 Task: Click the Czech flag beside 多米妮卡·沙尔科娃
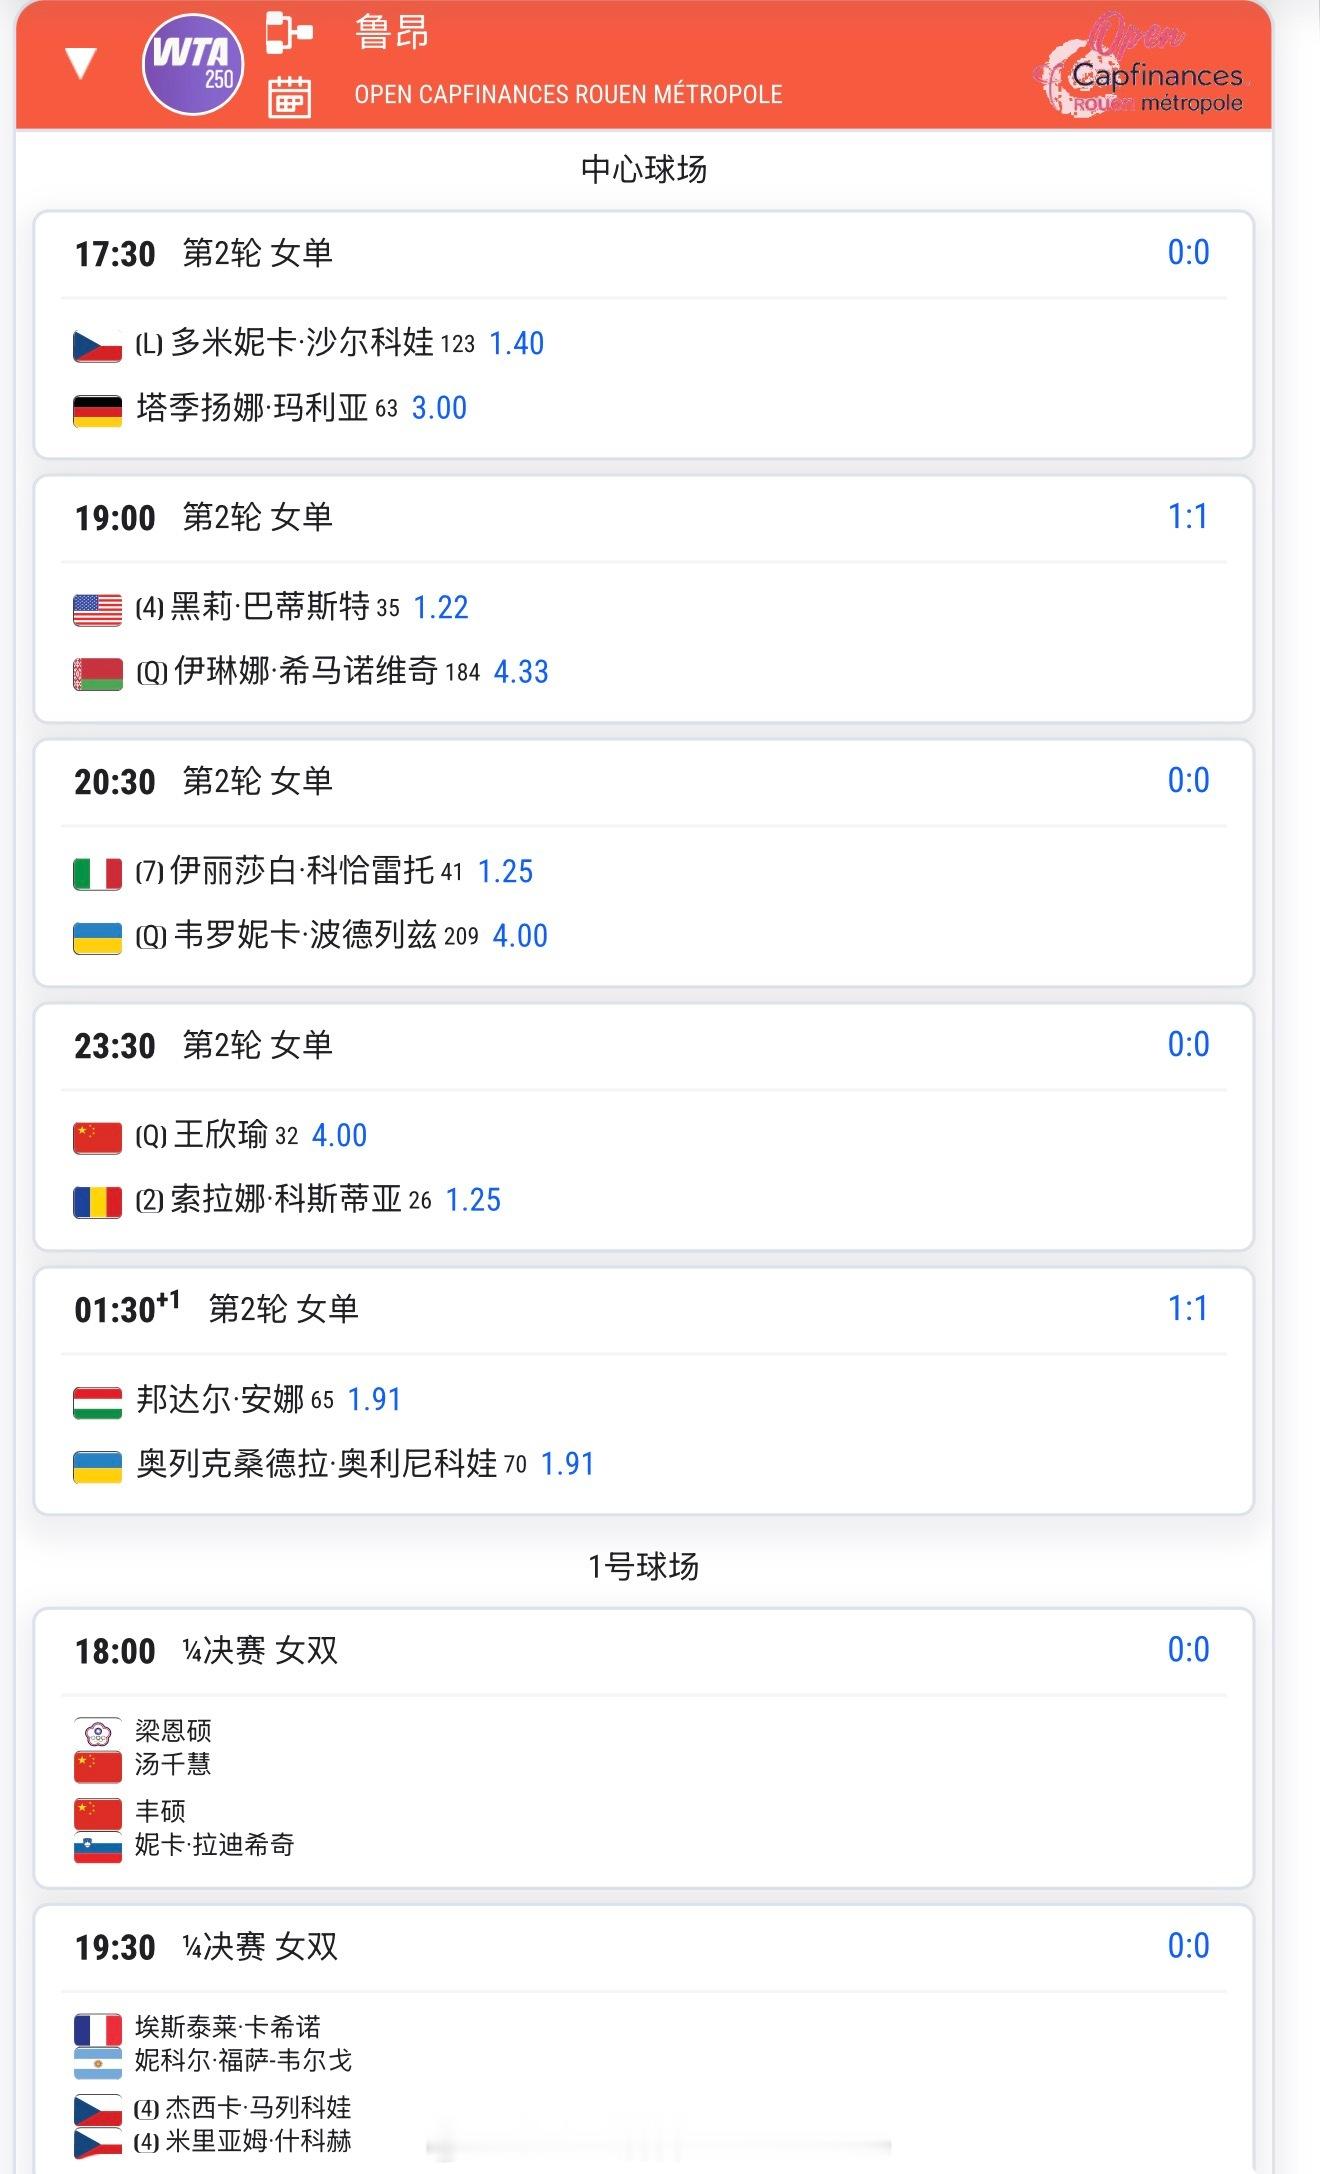(x=97, y=346)
